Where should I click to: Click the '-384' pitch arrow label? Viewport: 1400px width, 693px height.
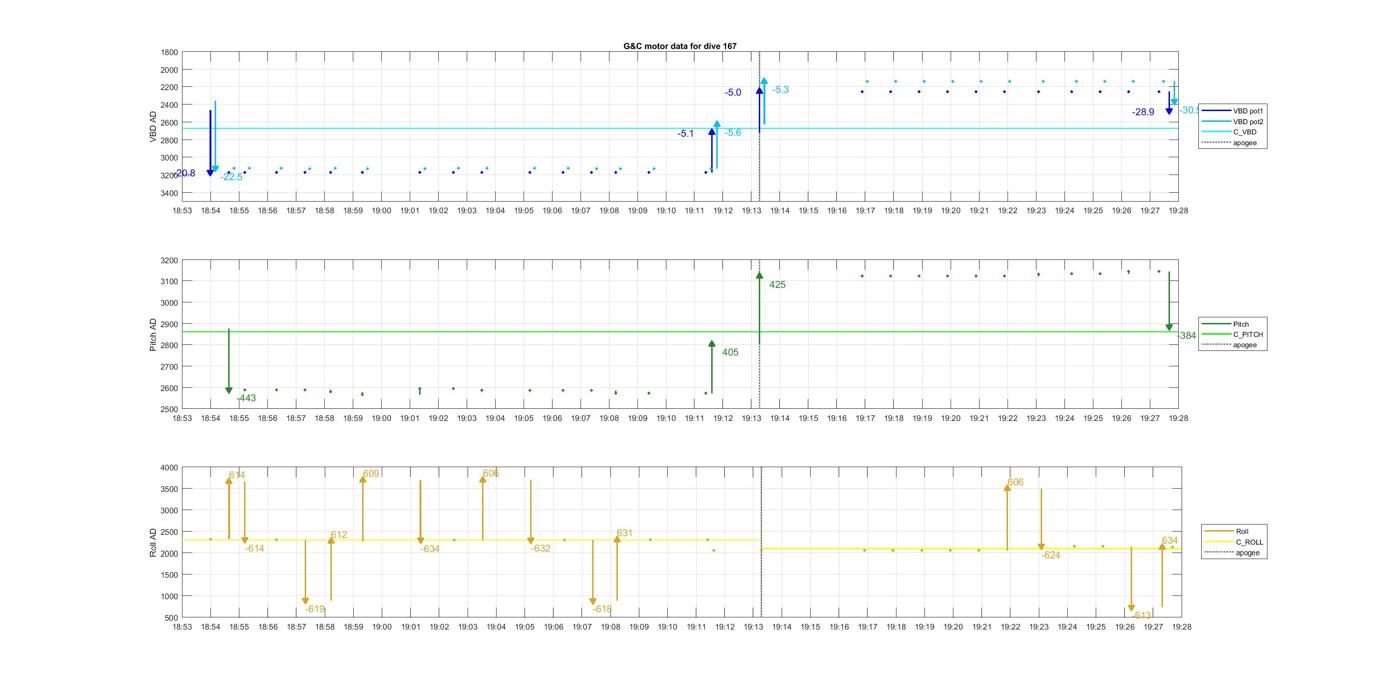click(x=1186, y=336)
